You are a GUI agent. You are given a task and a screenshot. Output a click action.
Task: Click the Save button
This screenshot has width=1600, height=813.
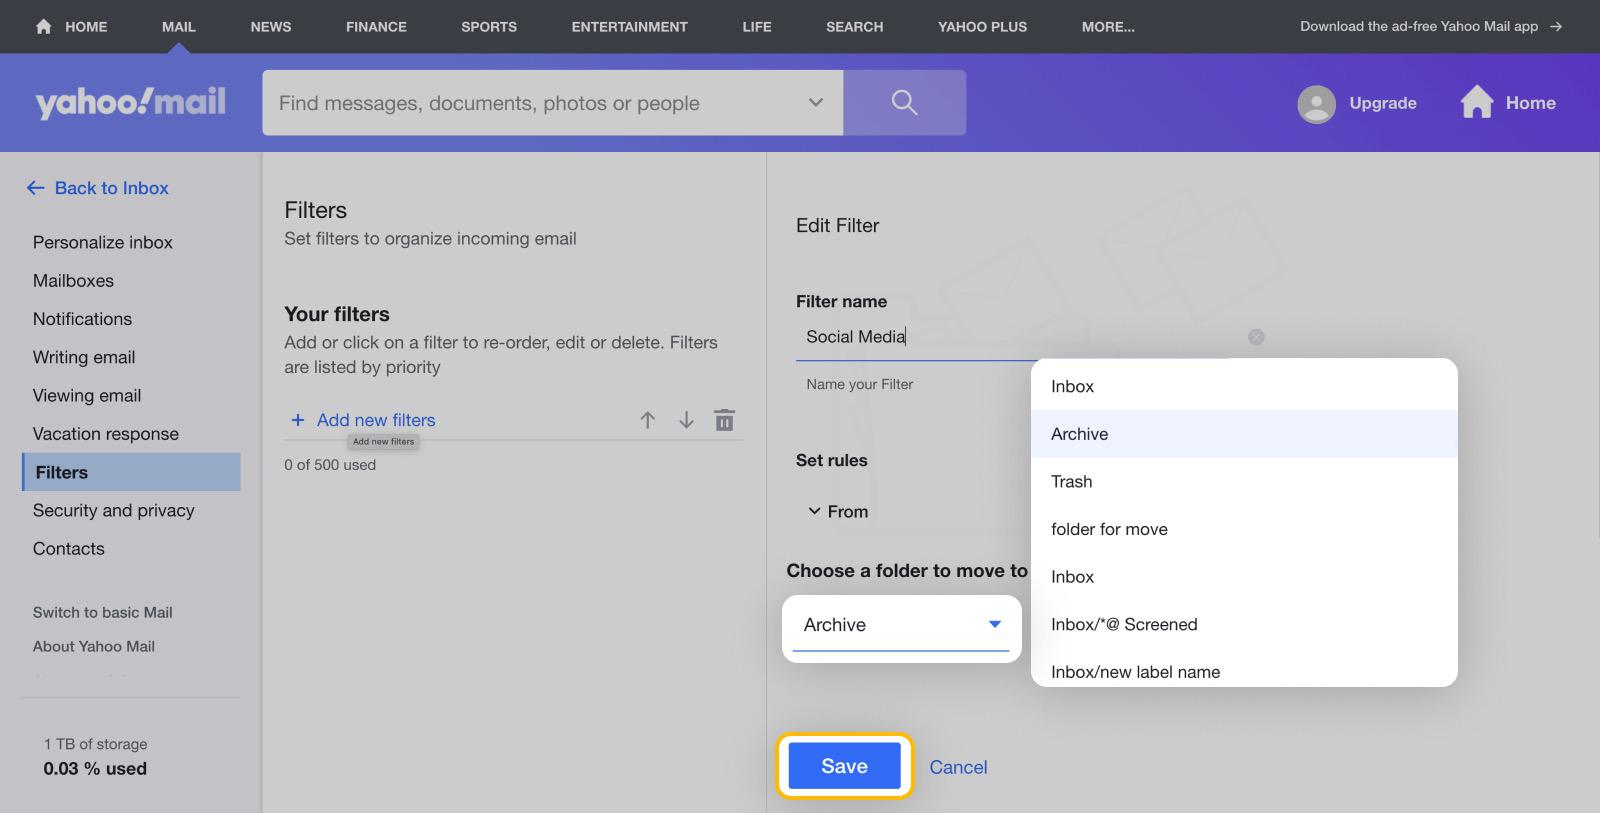point(845,766)
